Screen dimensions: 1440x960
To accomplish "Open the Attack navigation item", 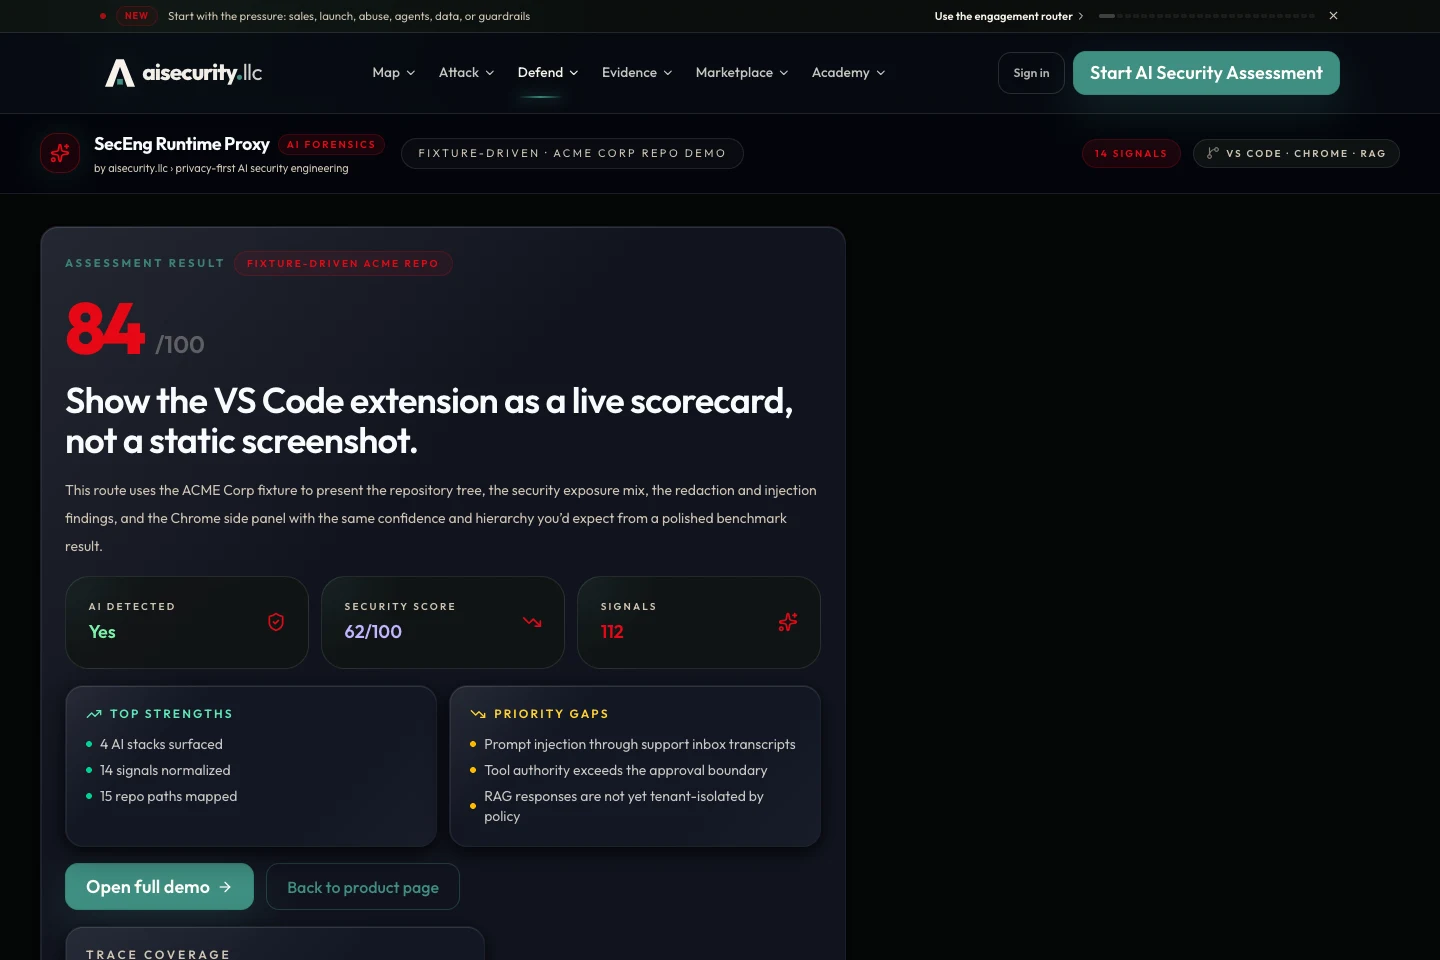I will [x=466, y=73].
